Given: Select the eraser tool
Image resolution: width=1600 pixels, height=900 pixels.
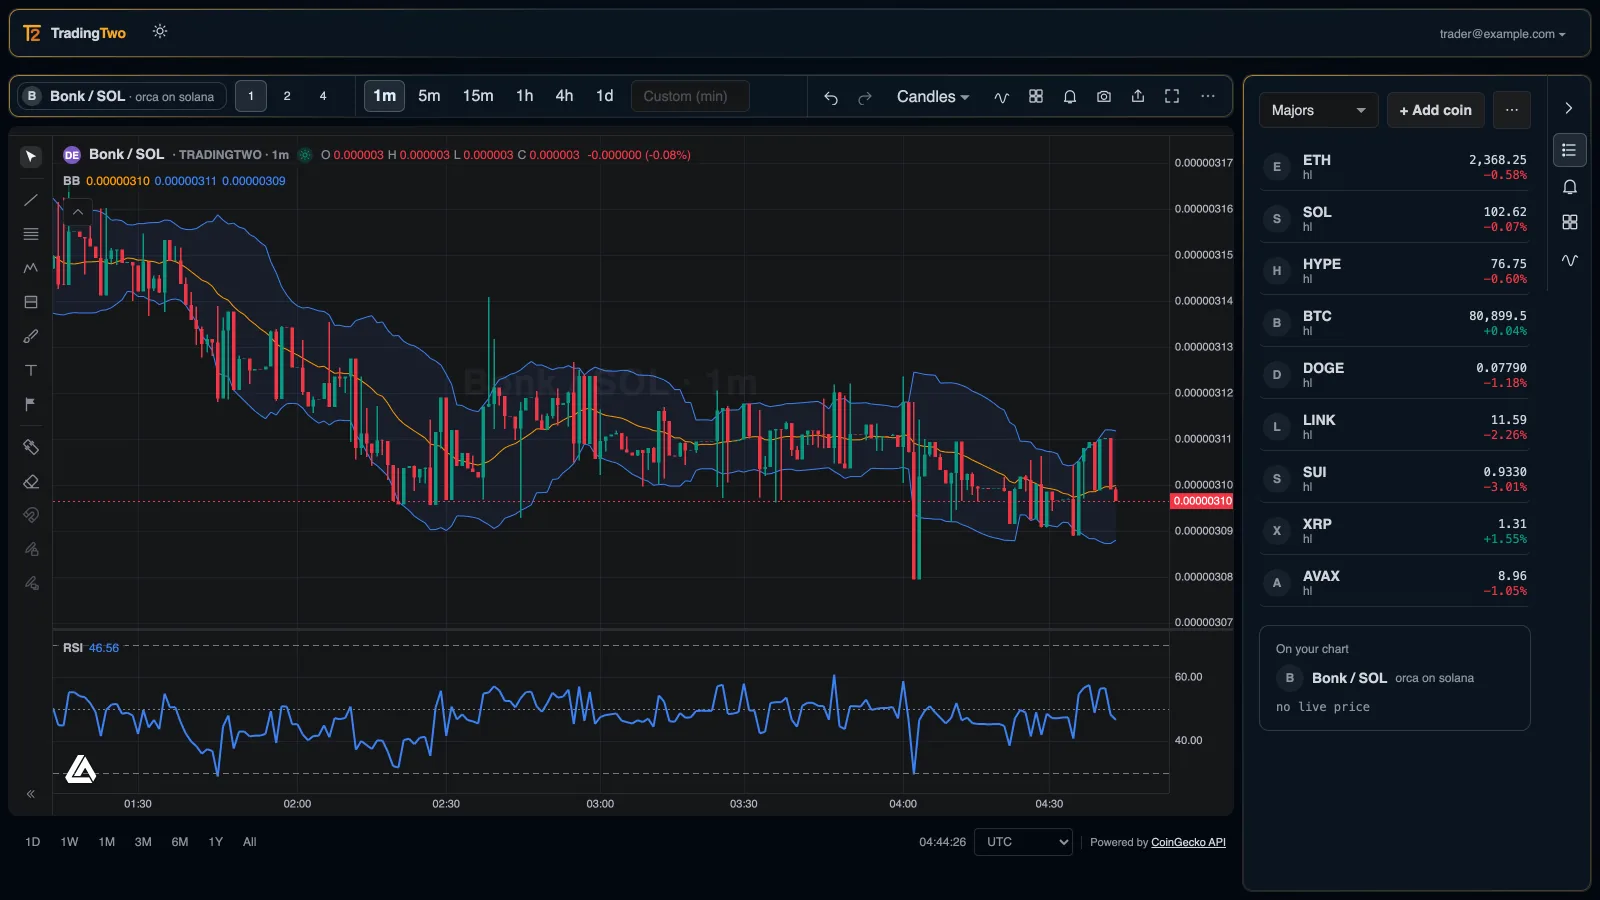Looking at the screenshot, I should (x=31, y=481).
